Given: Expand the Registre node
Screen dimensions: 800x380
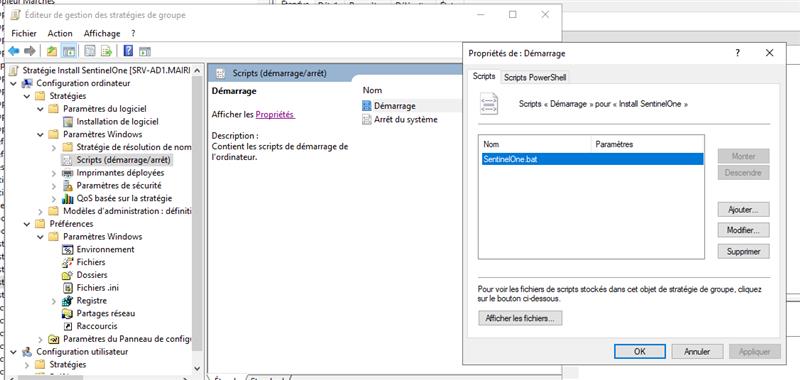Looking at the screenshot, I should click(x=54, y=301).
